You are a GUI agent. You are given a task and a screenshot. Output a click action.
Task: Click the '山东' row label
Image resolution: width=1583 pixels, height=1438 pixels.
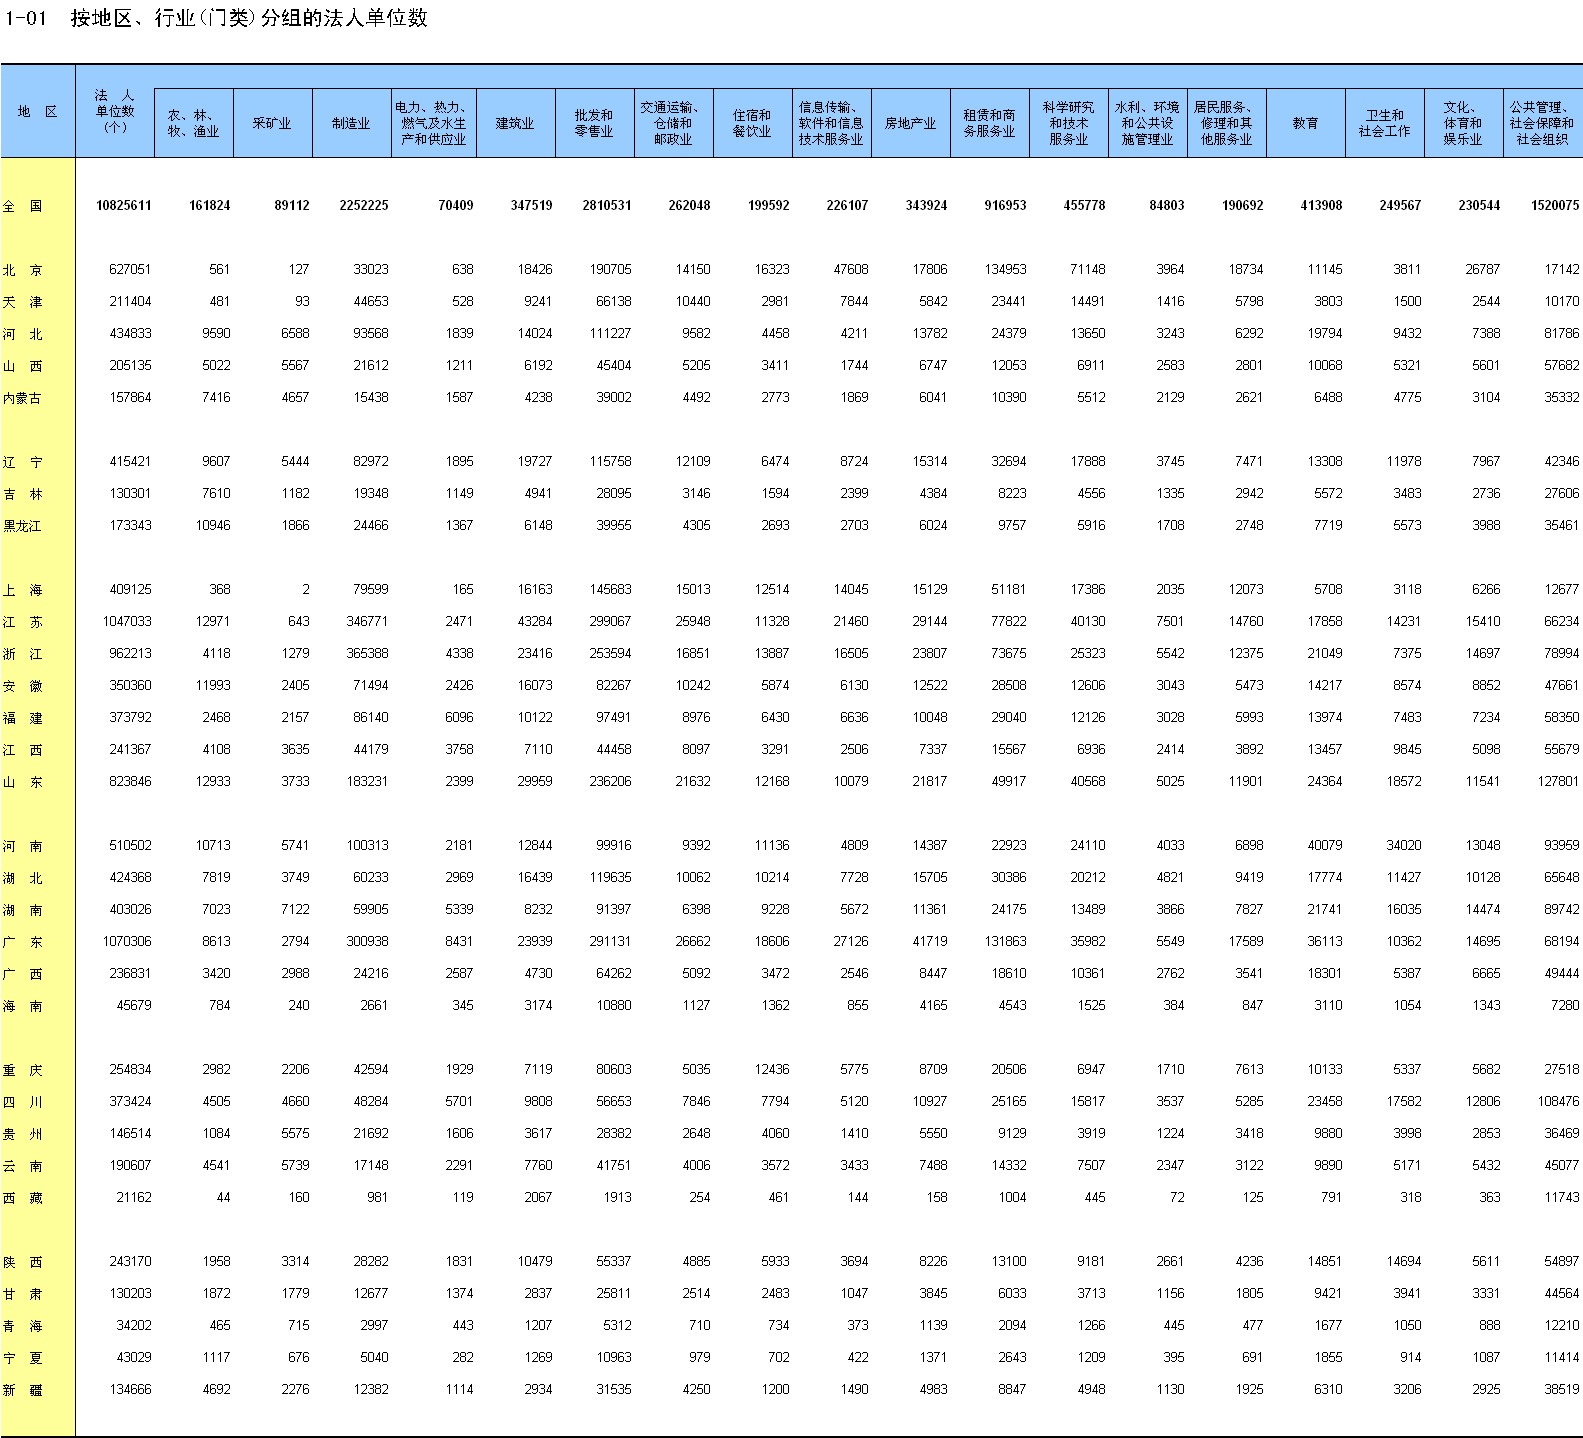[x=22, y=782]
